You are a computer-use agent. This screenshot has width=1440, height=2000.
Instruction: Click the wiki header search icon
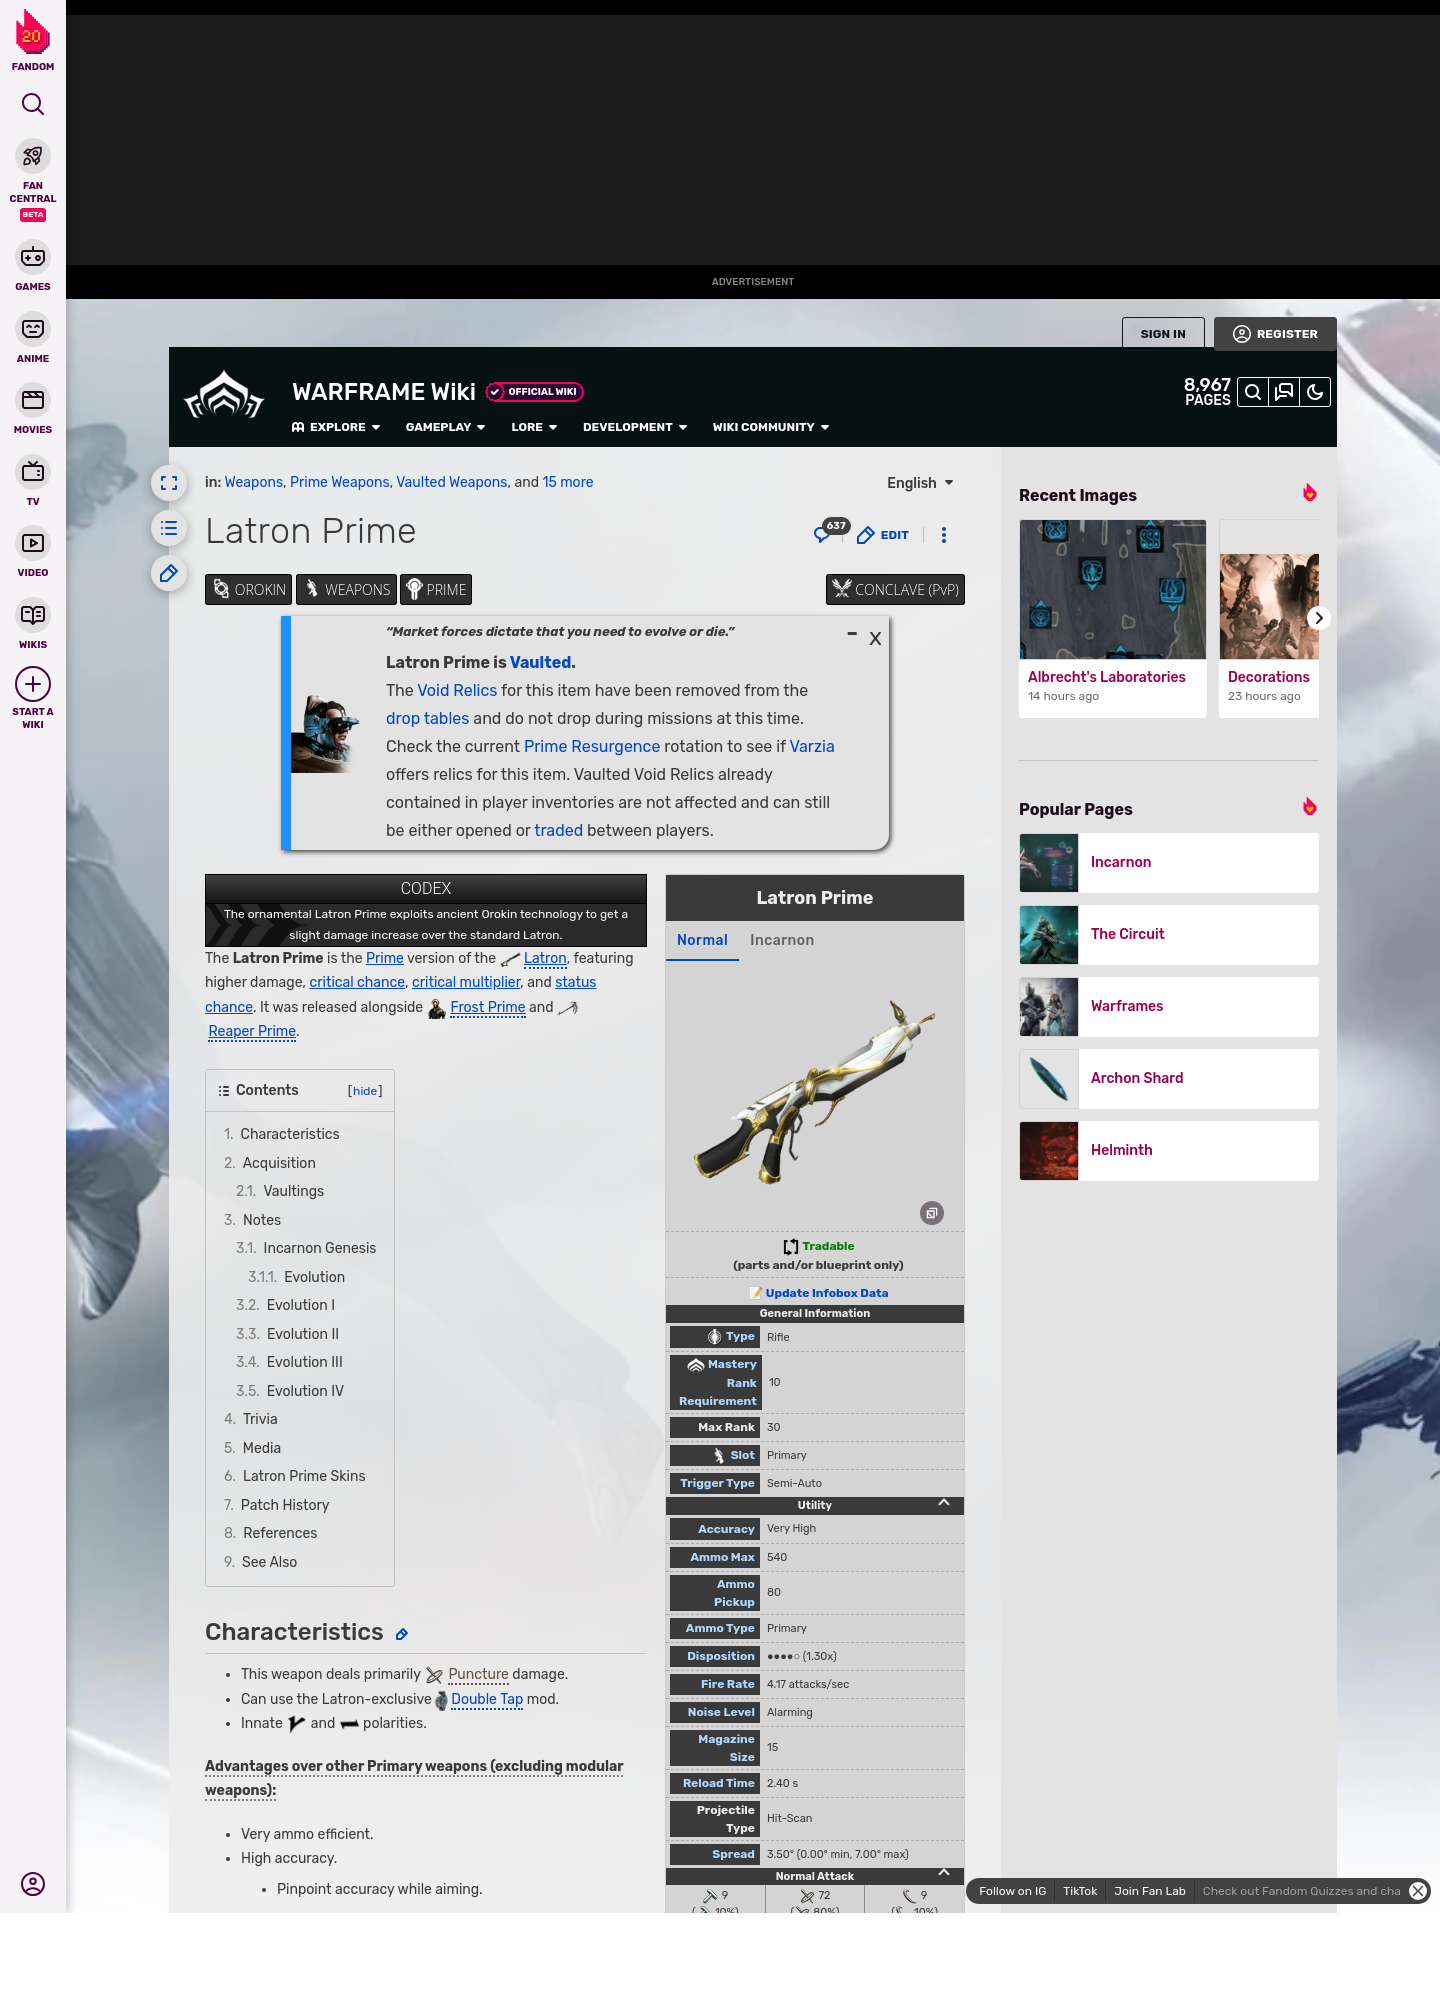[1253, 392]
